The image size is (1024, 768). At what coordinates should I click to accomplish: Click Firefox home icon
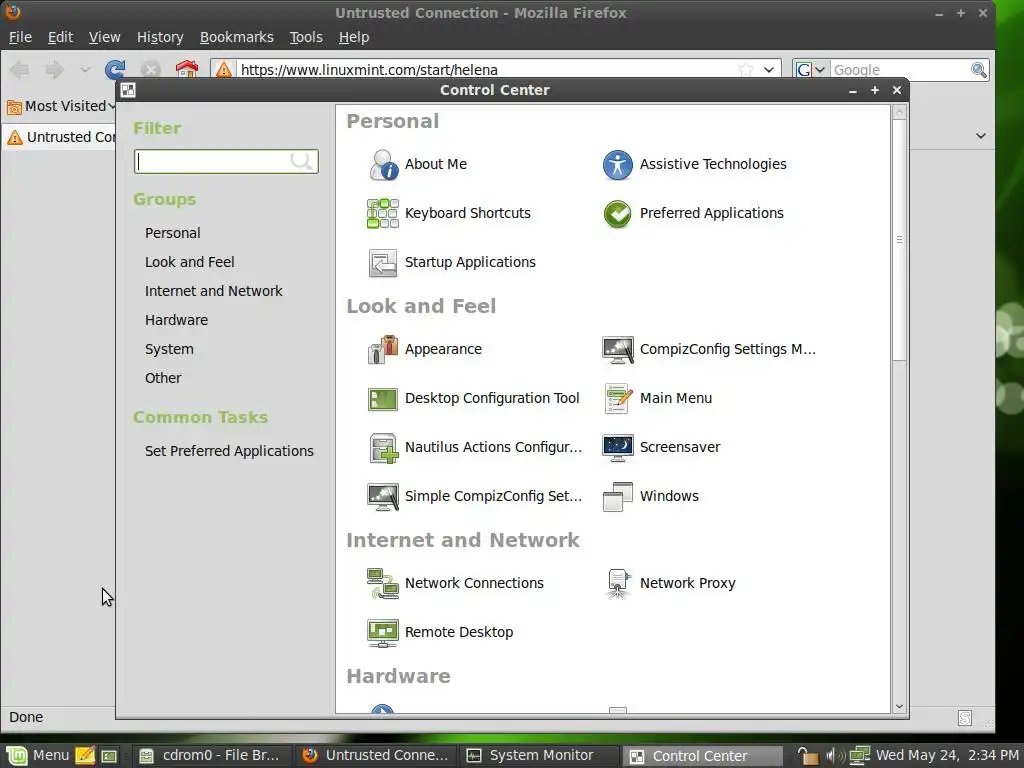tap(186, 69)
